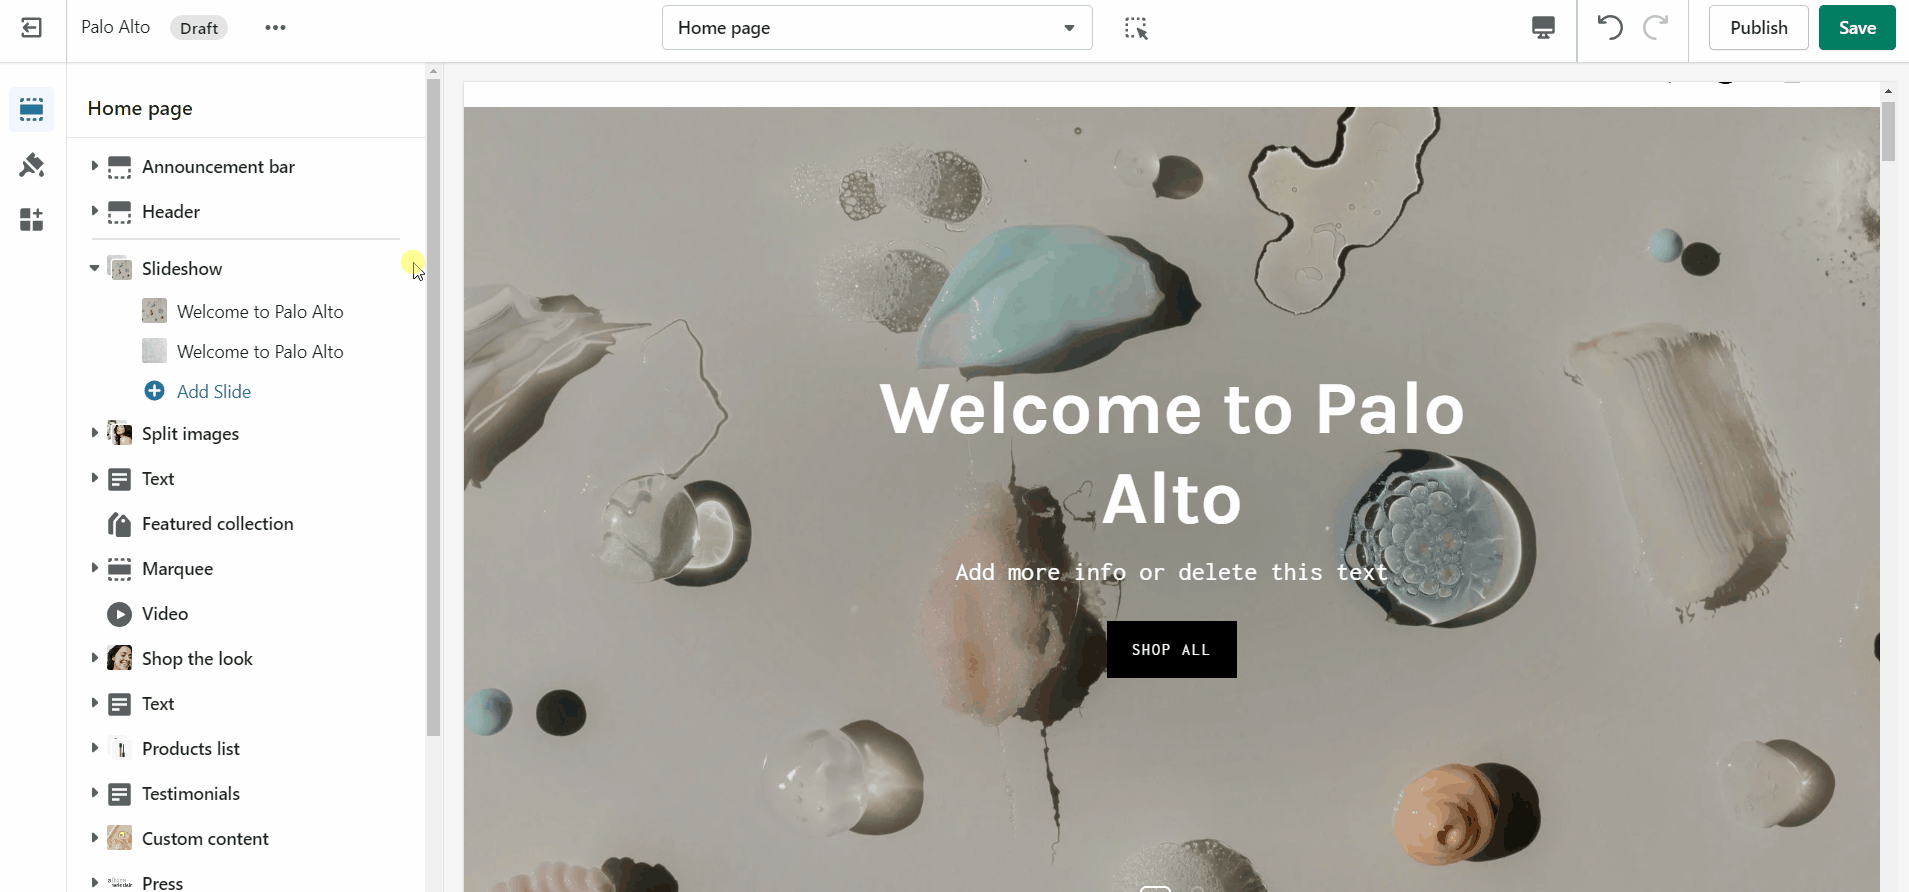The height and width of the screenshot is (892, 1909).
Task: Expand the Shop the look section
Action: (x=94, y=658)
